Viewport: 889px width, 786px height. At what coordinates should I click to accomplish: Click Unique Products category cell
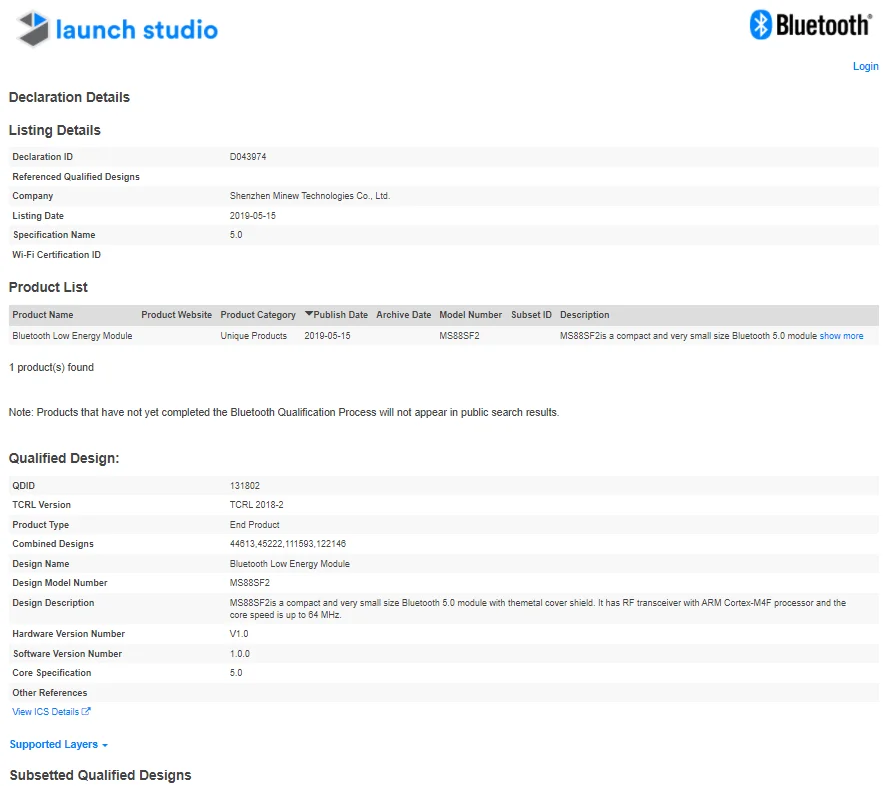[253, 336]
